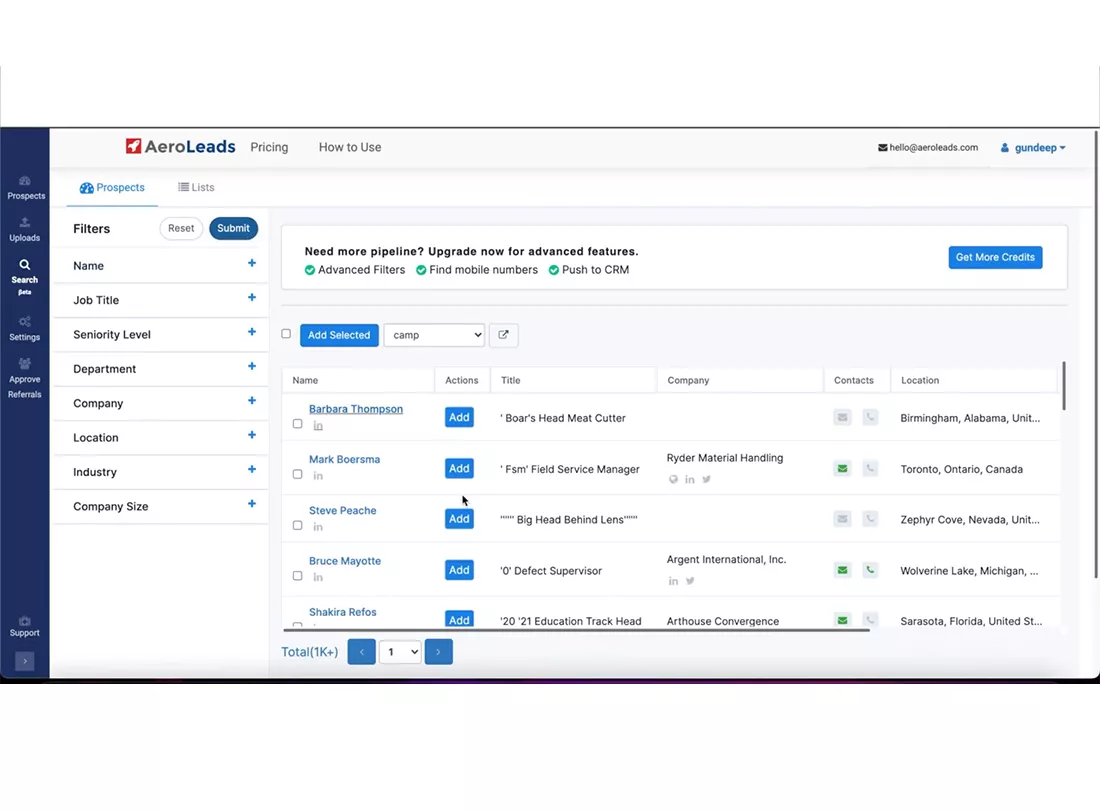Check the box for Bruce Mayotte
Viewport: 1100px width, 810px height.
tap(297, 576)
